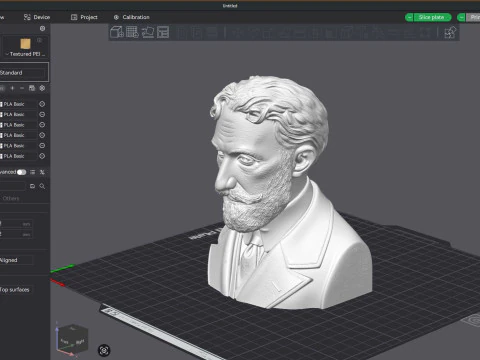Click the green Slice plate button
Screen dimensions: 480x360
tap(432, 17)
